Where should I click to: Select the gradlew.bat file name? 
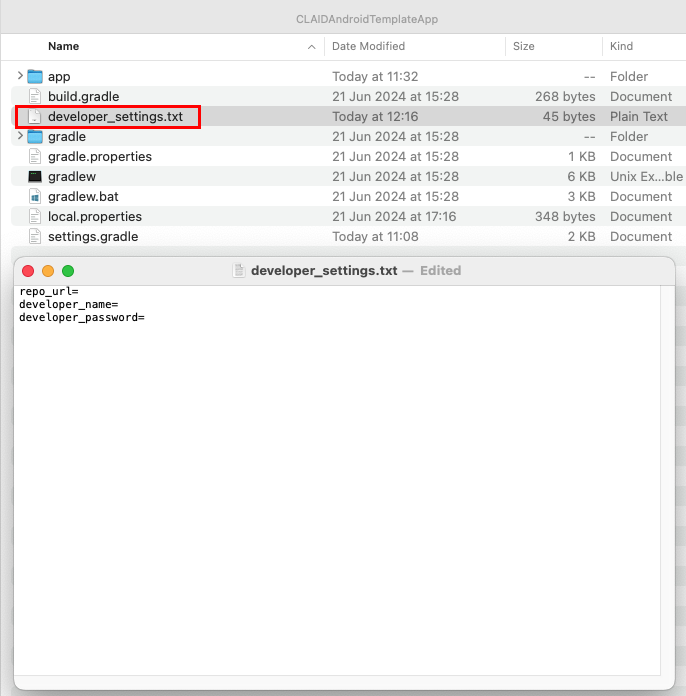[83, 196]
